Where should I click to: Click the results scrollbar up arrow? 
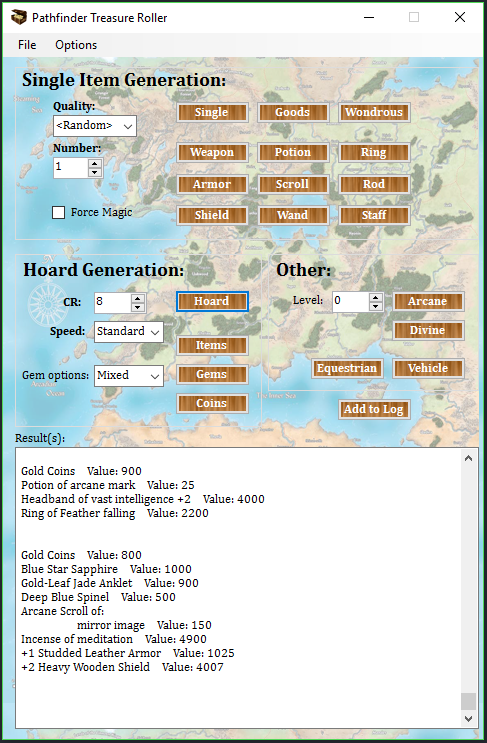(469, 458)
